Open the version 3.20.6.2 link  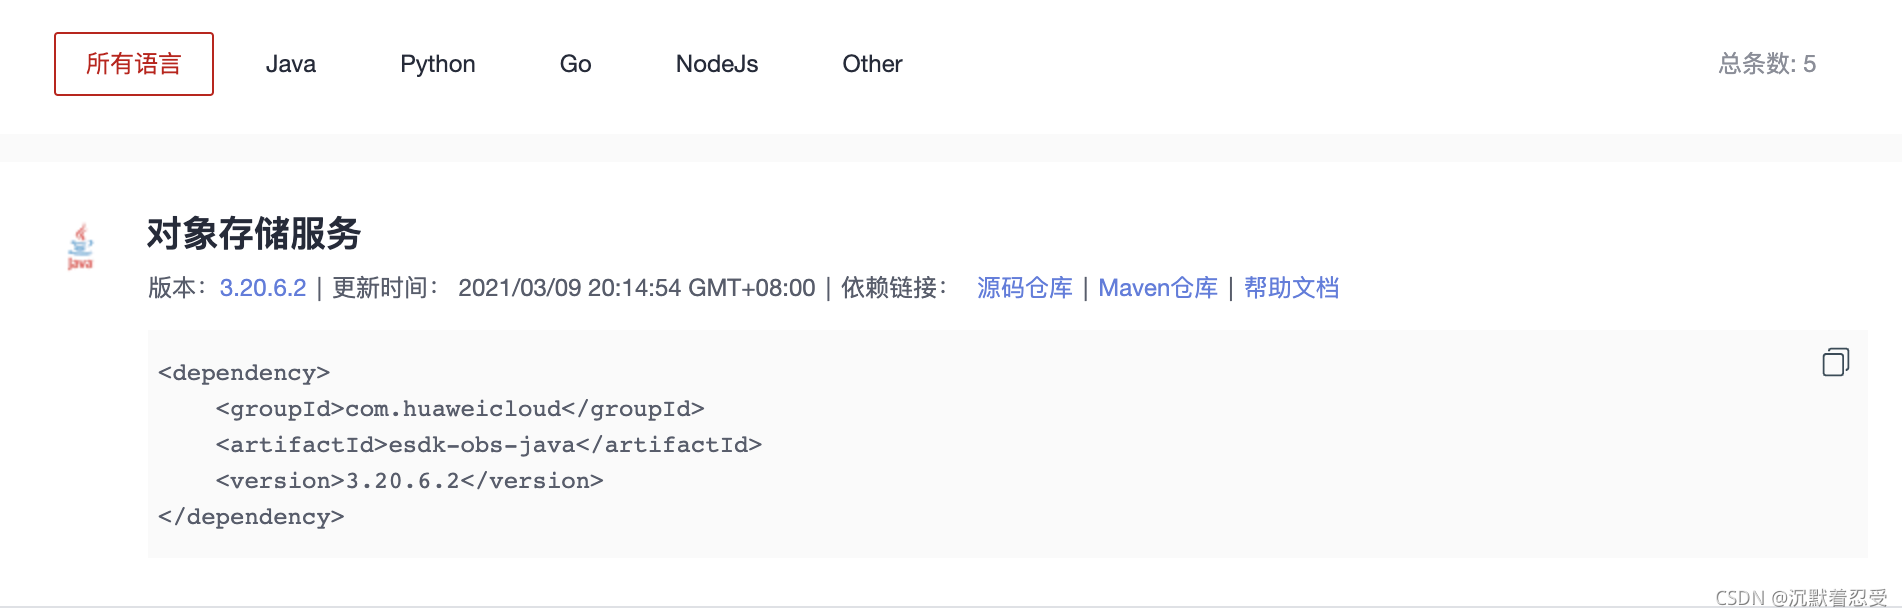tap(263, 288)
